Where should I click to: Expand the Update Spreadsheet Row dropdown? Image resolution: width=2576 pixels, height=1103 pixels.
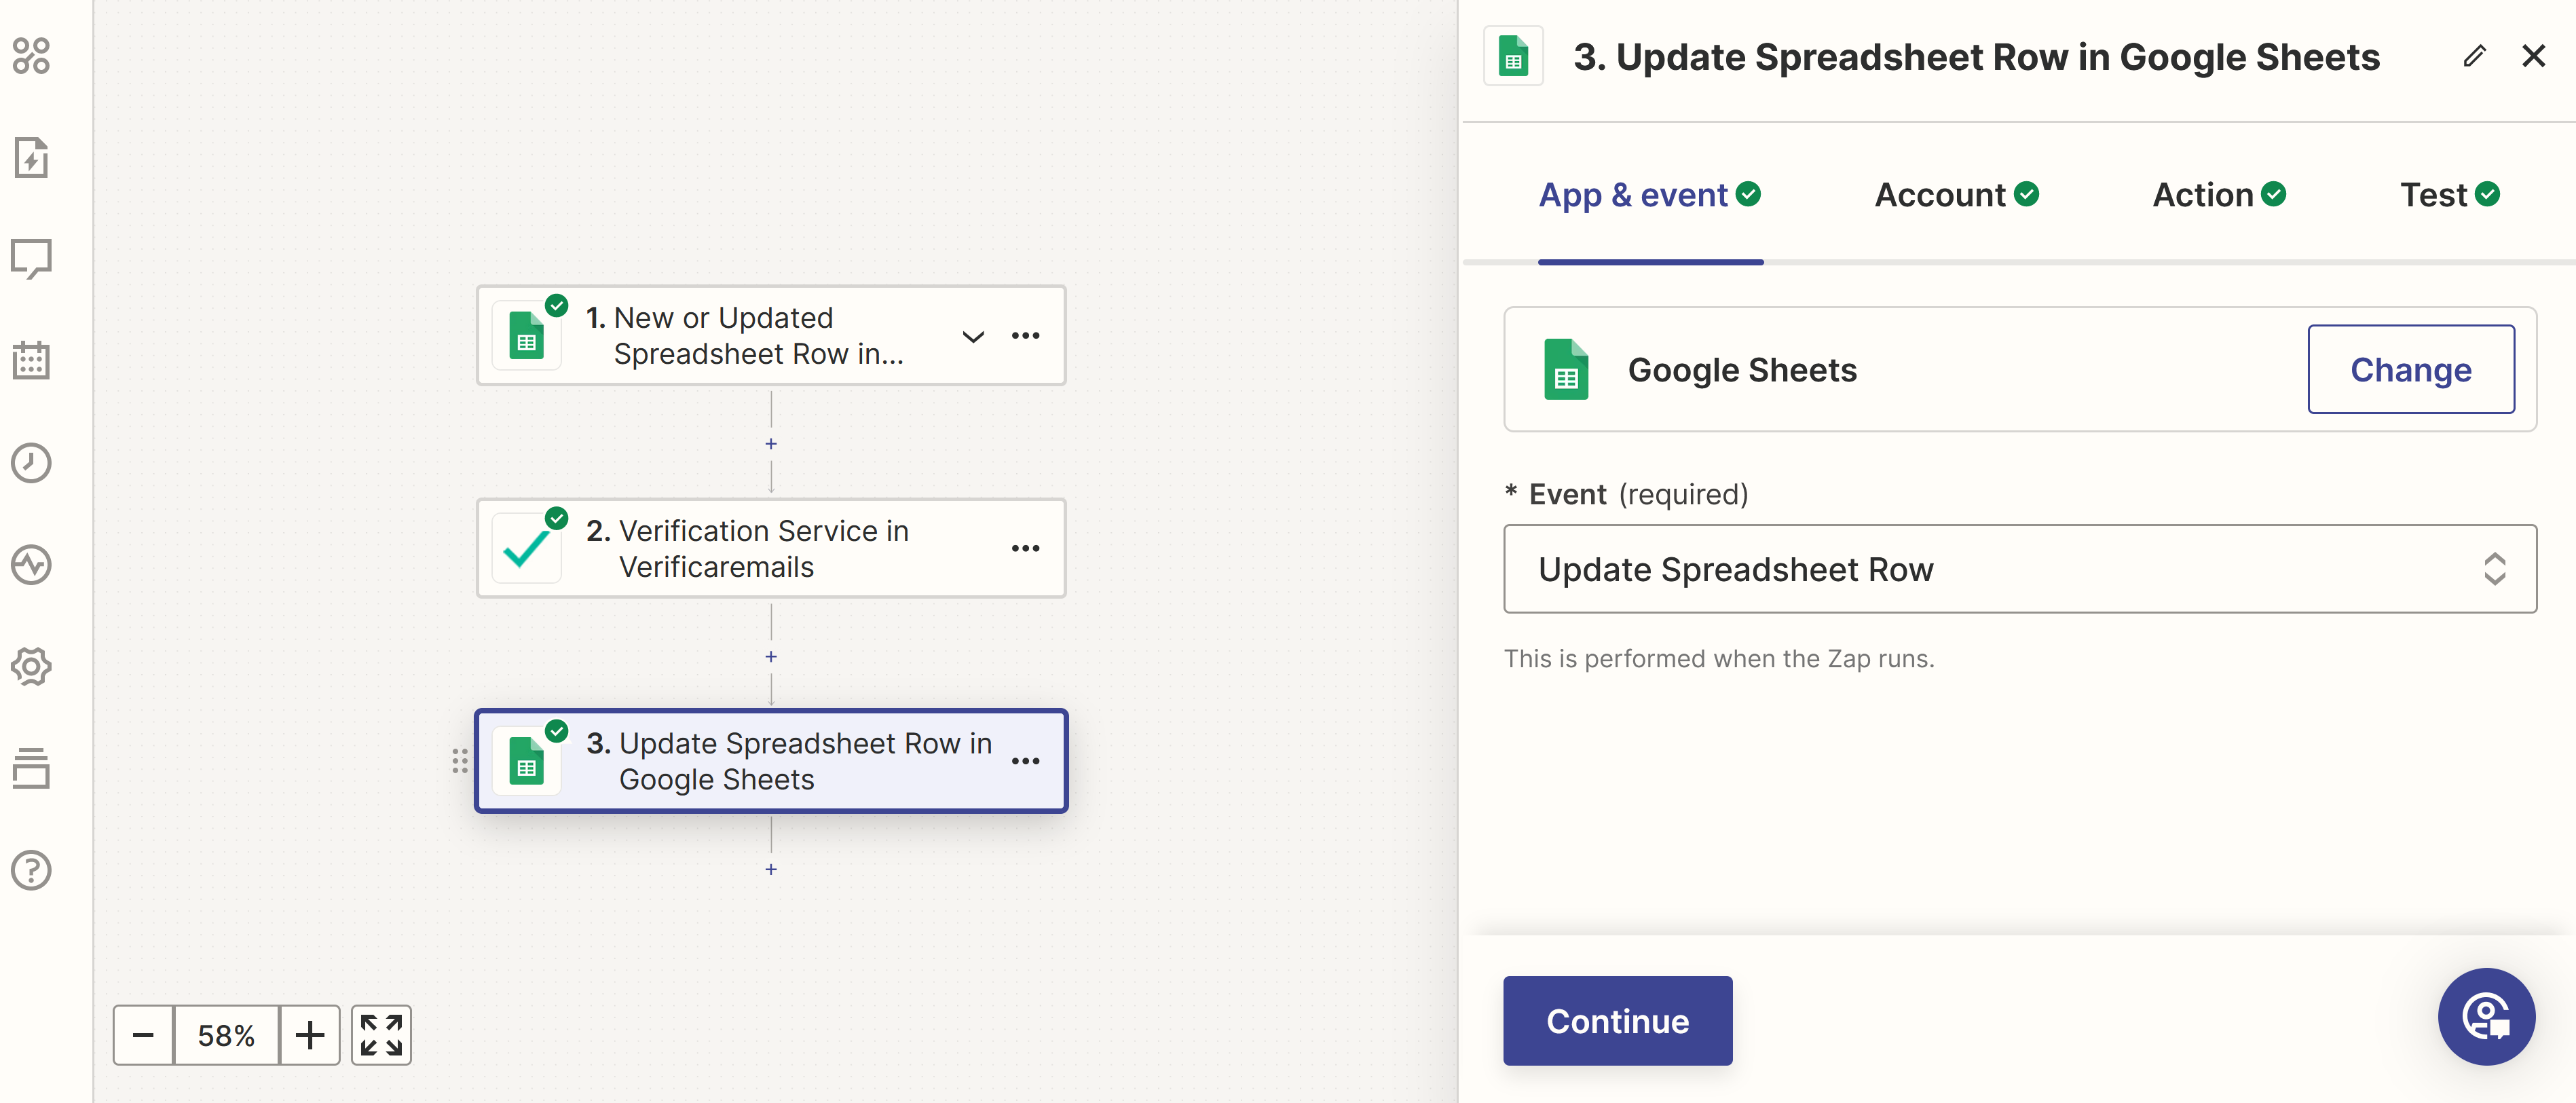tap(2495, 569)
